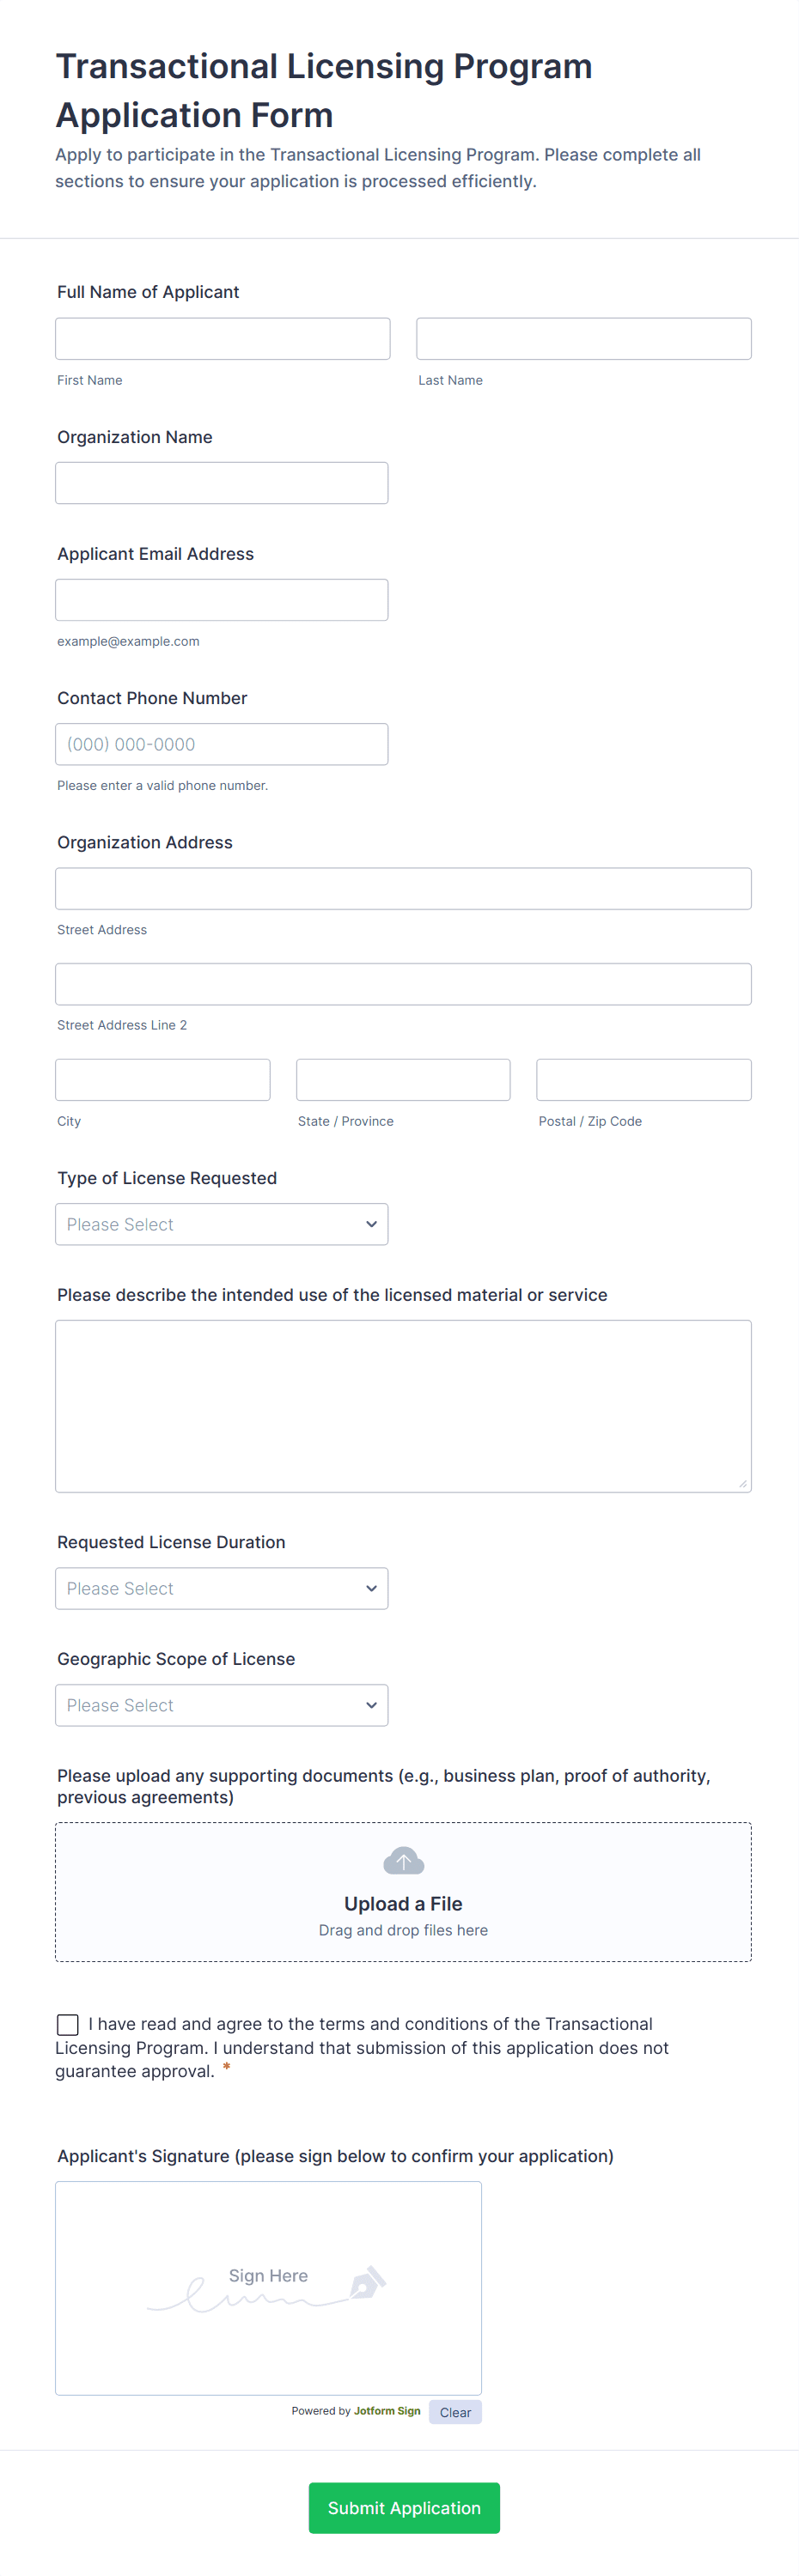
Task: Click the Street Address input
Action: coord(403,889)
